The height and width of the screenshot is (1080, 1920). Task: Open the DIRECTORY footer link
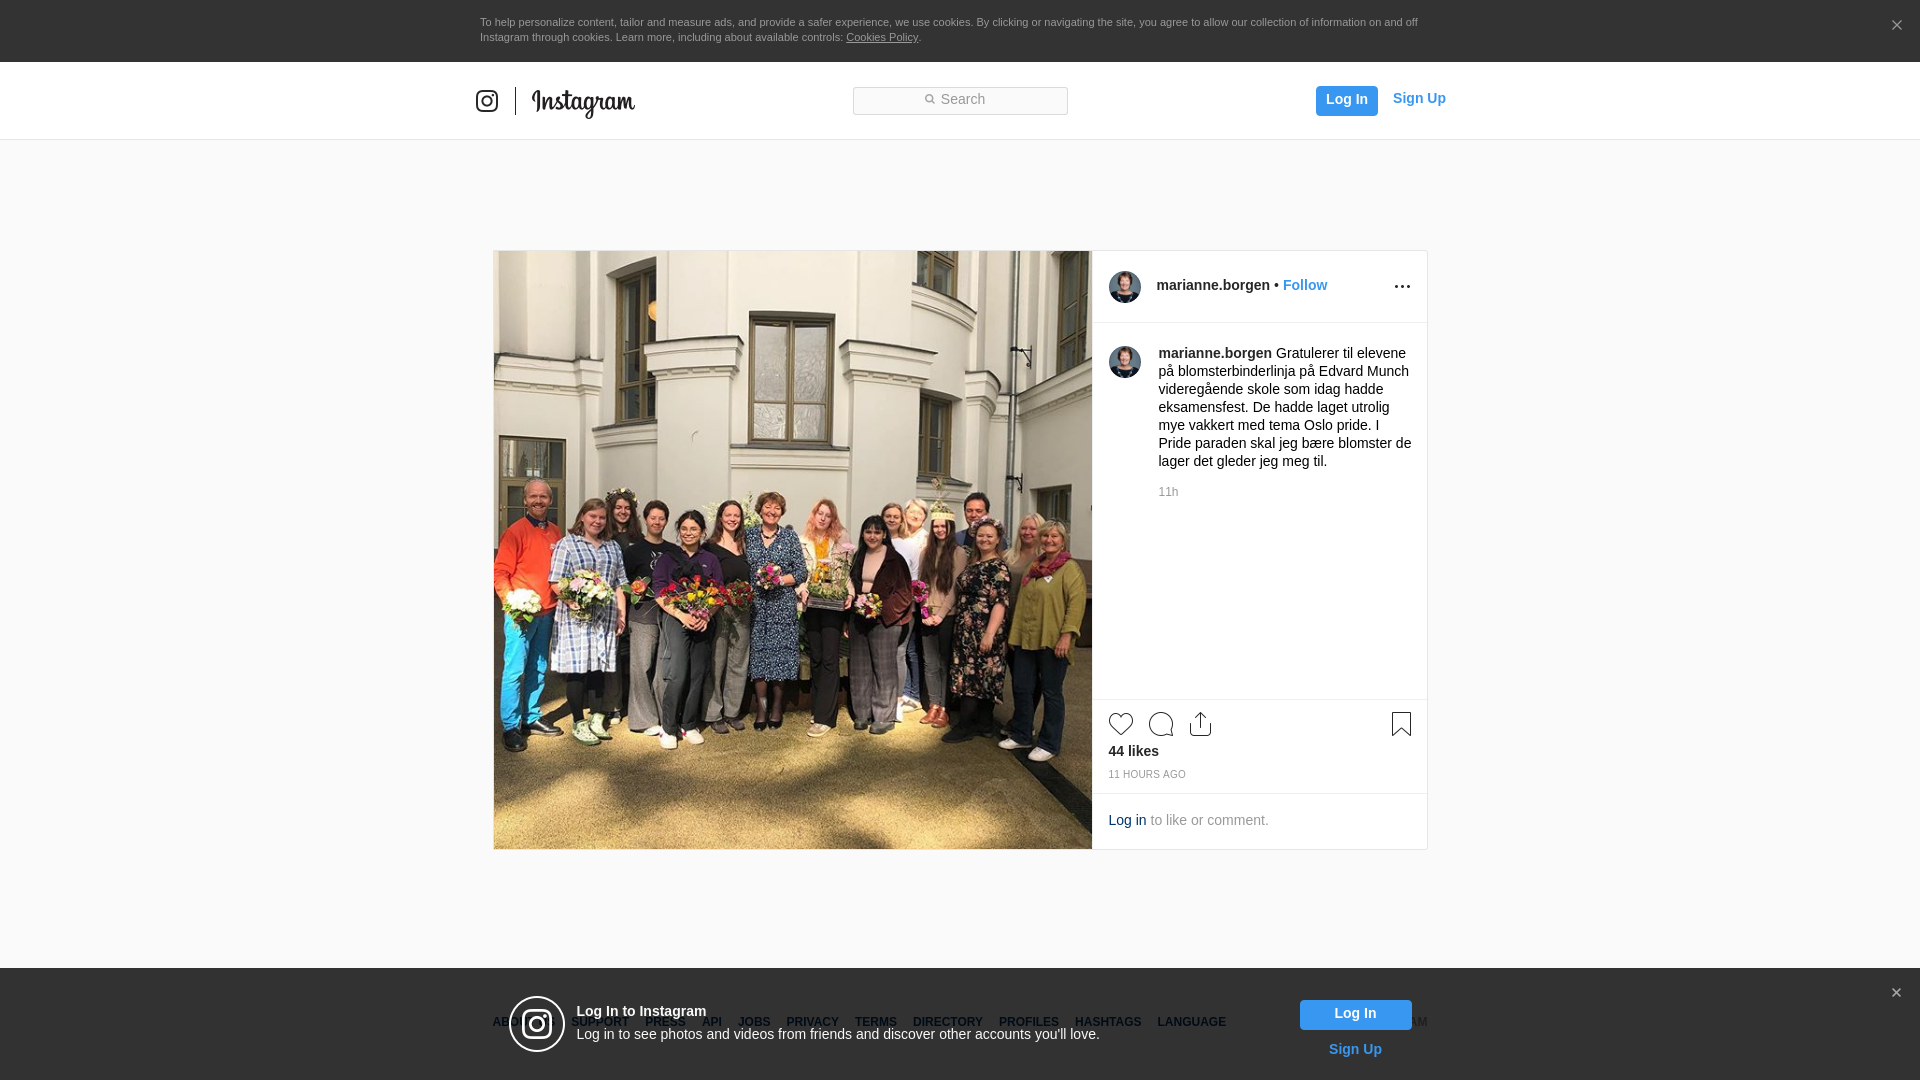948,1022
